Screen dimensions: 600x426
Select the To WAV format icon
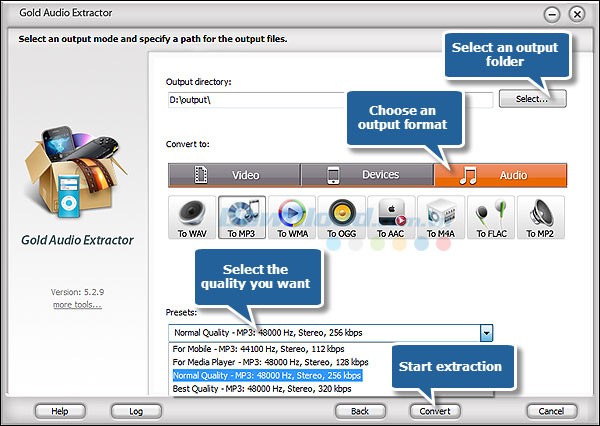pos(192,217)
